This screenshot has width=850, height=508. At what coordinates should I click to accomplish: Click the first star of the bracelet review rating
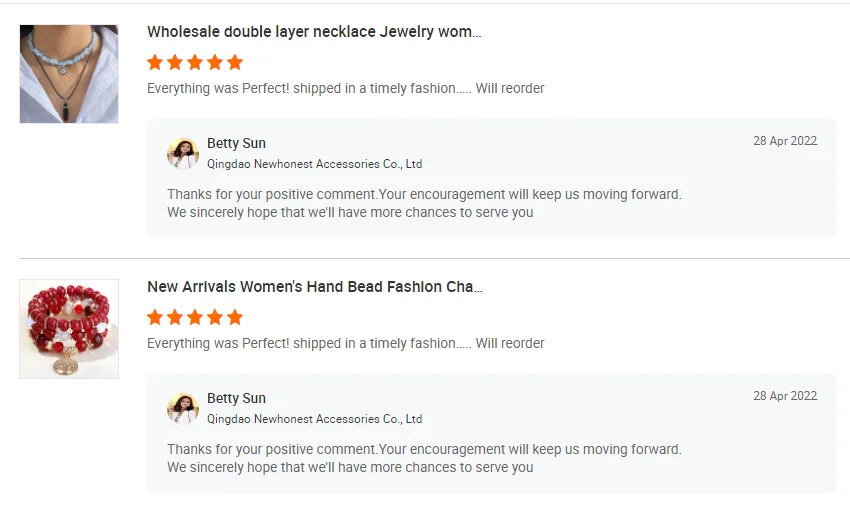155,317
